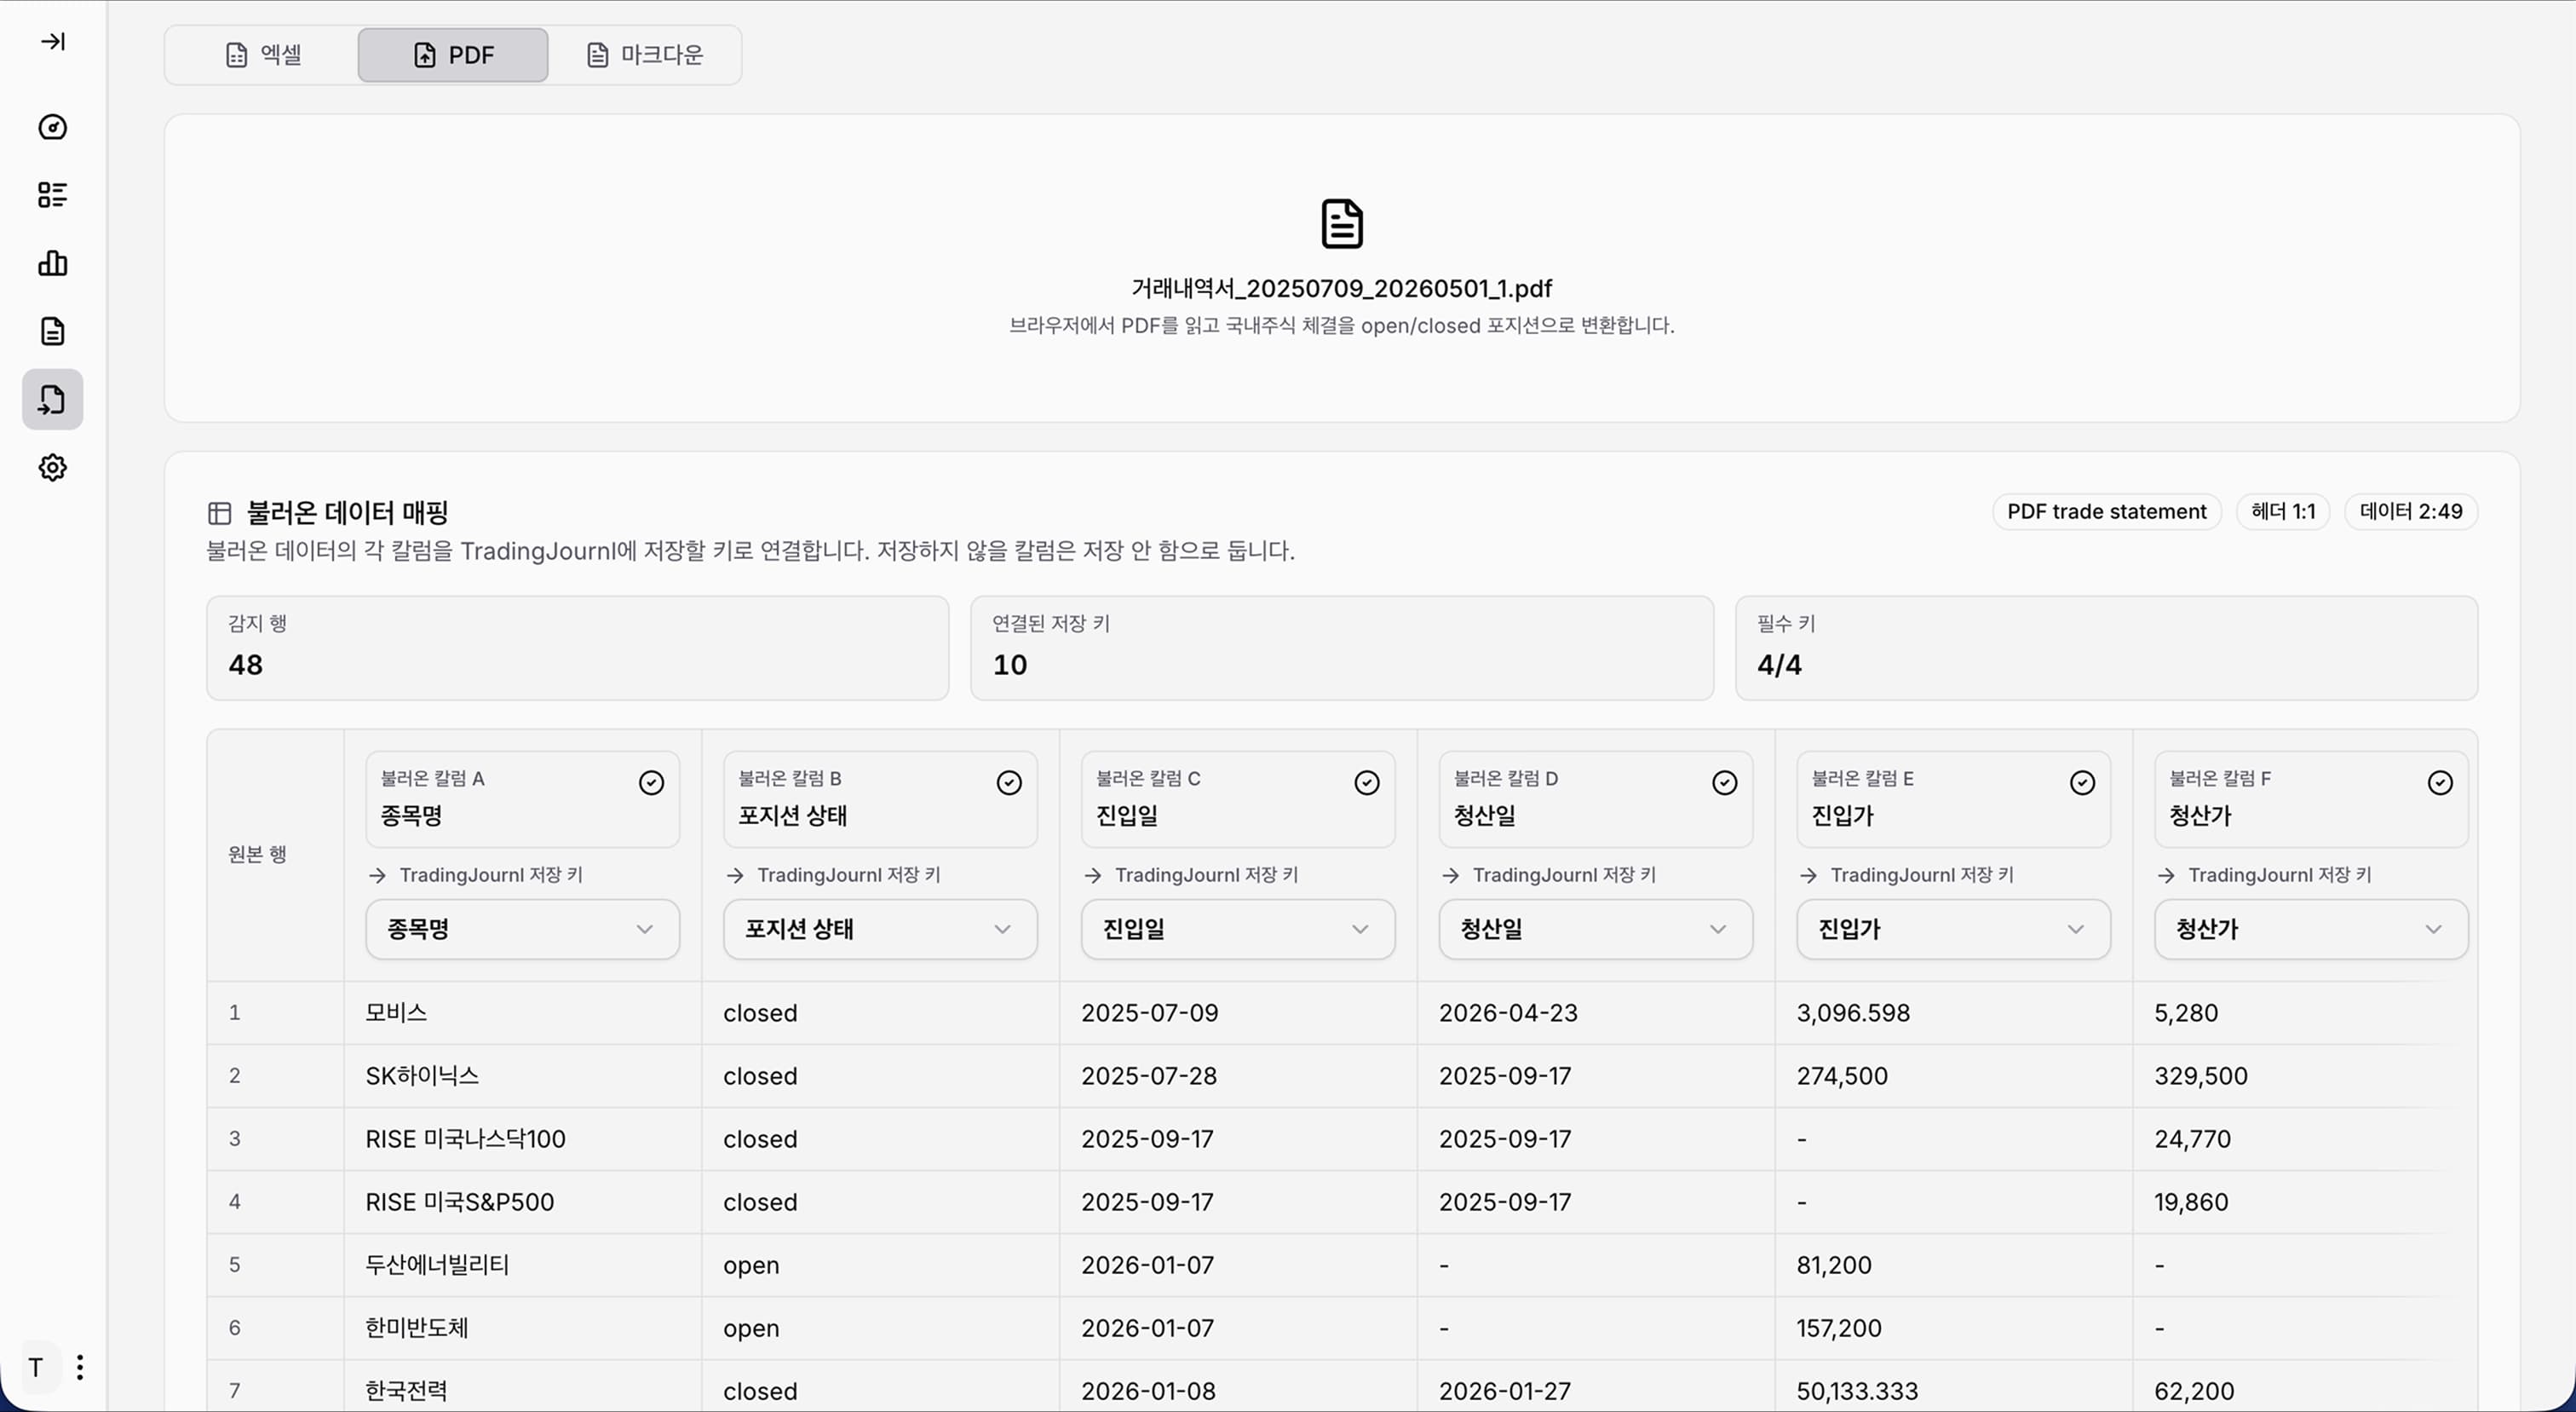Click the 필수 키 4/4 summary card
The width and height of the screenshot is (2576, 1412).
(x=2107, y=648)
